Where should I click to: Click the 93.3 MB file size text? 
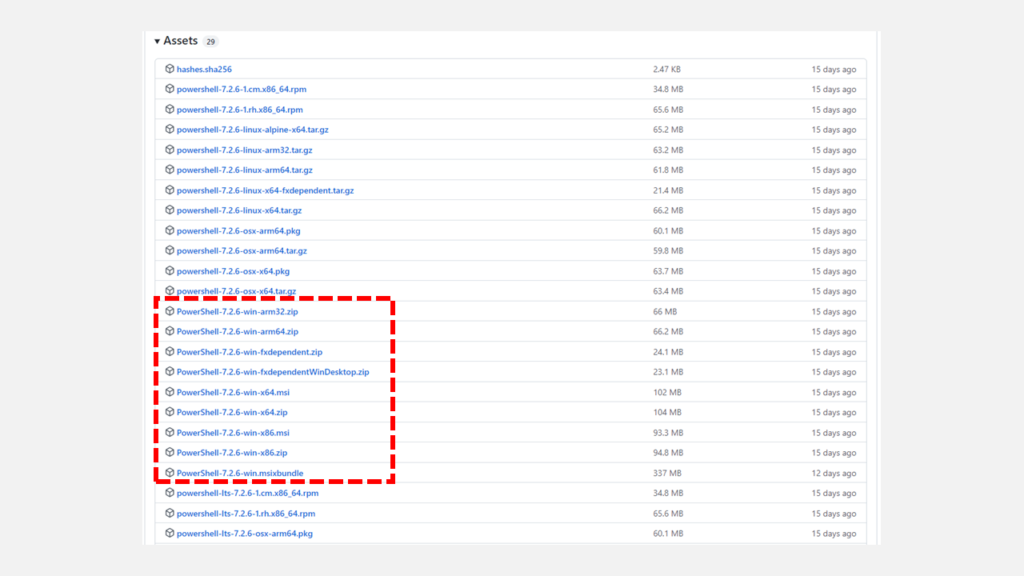pyautogui.click(x=668, y=433)
